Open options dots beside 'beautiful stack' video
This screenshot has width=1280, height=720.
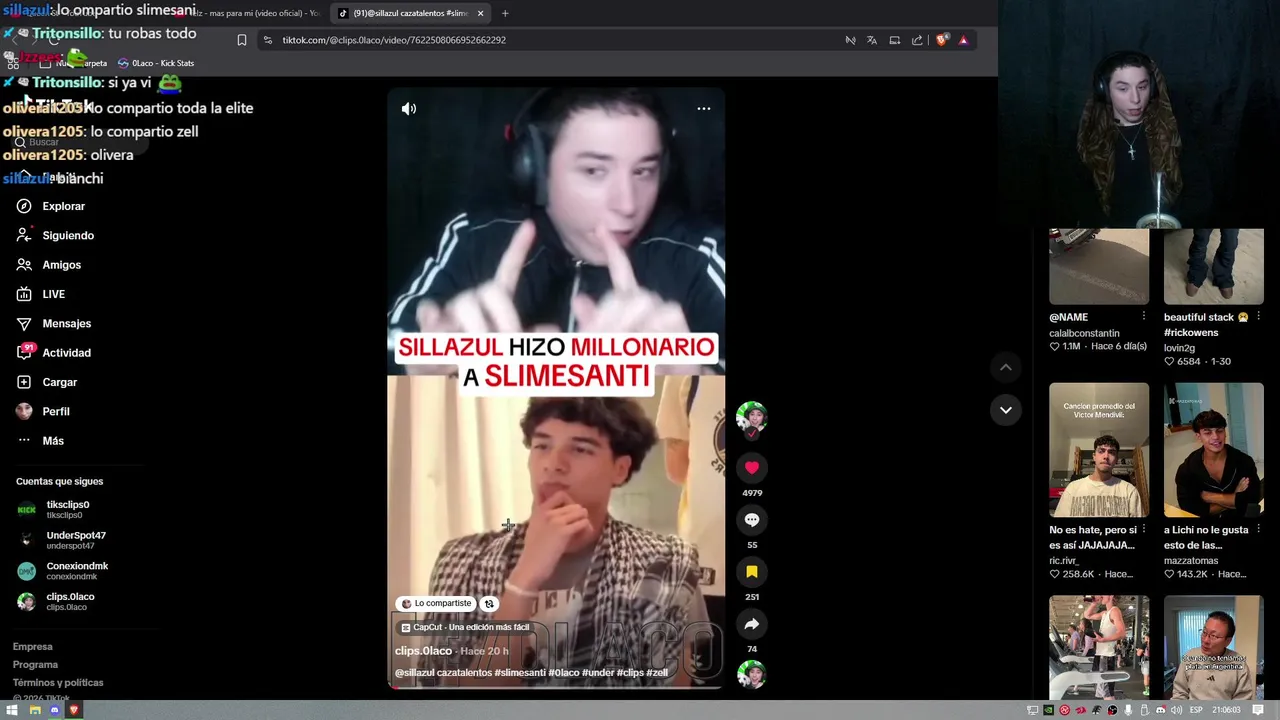[x=1258, y=317]
